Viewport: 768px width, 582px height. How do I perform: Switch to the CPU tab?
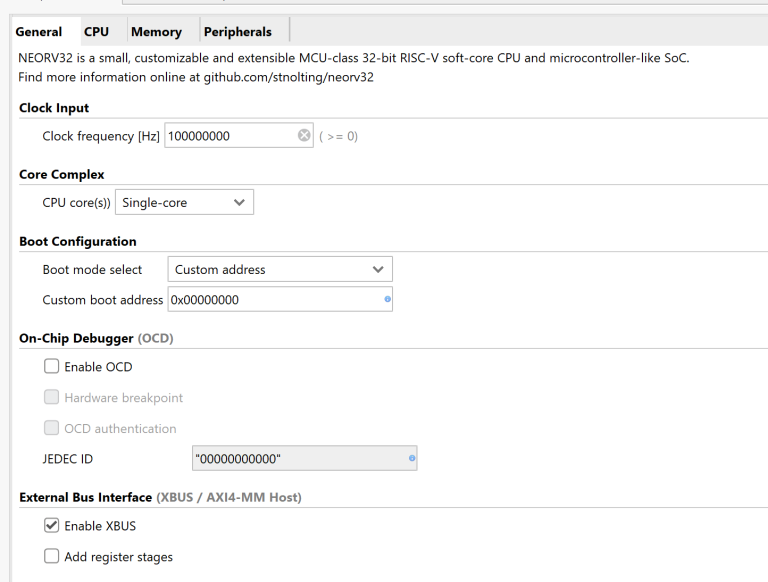pos(97,32)
